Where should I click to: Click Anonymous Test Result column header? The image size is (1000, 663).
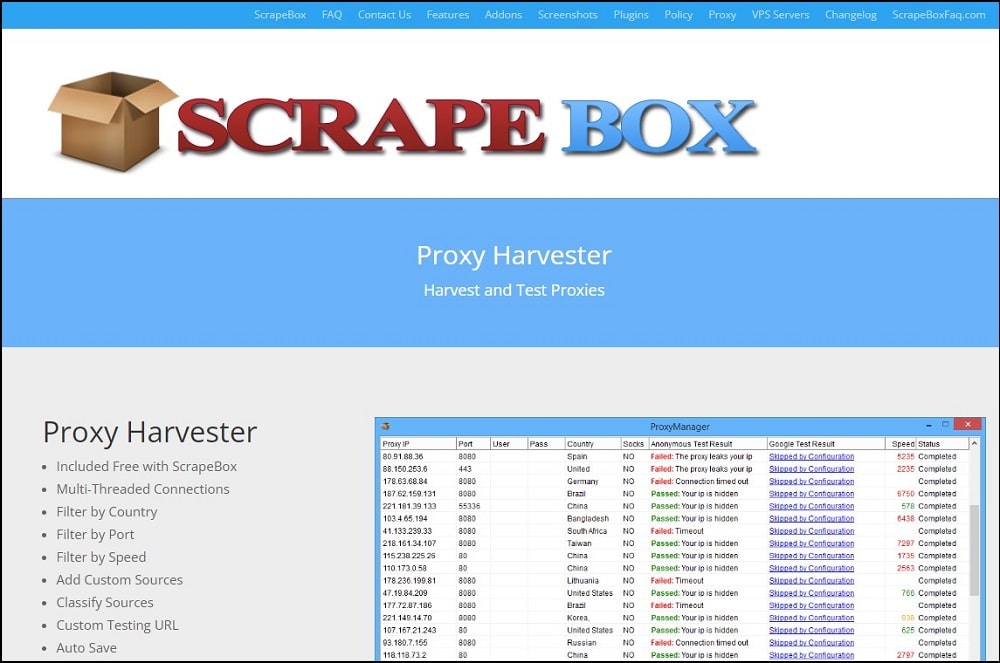[708, 444]
